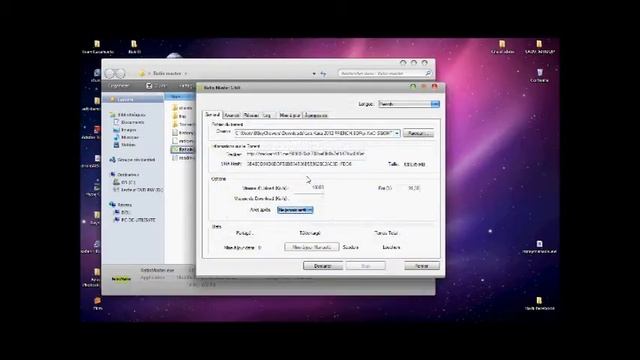Click the Explorer back arrow button
The width and height of the screenshot is (640, 360).
(x=109, y=73)
